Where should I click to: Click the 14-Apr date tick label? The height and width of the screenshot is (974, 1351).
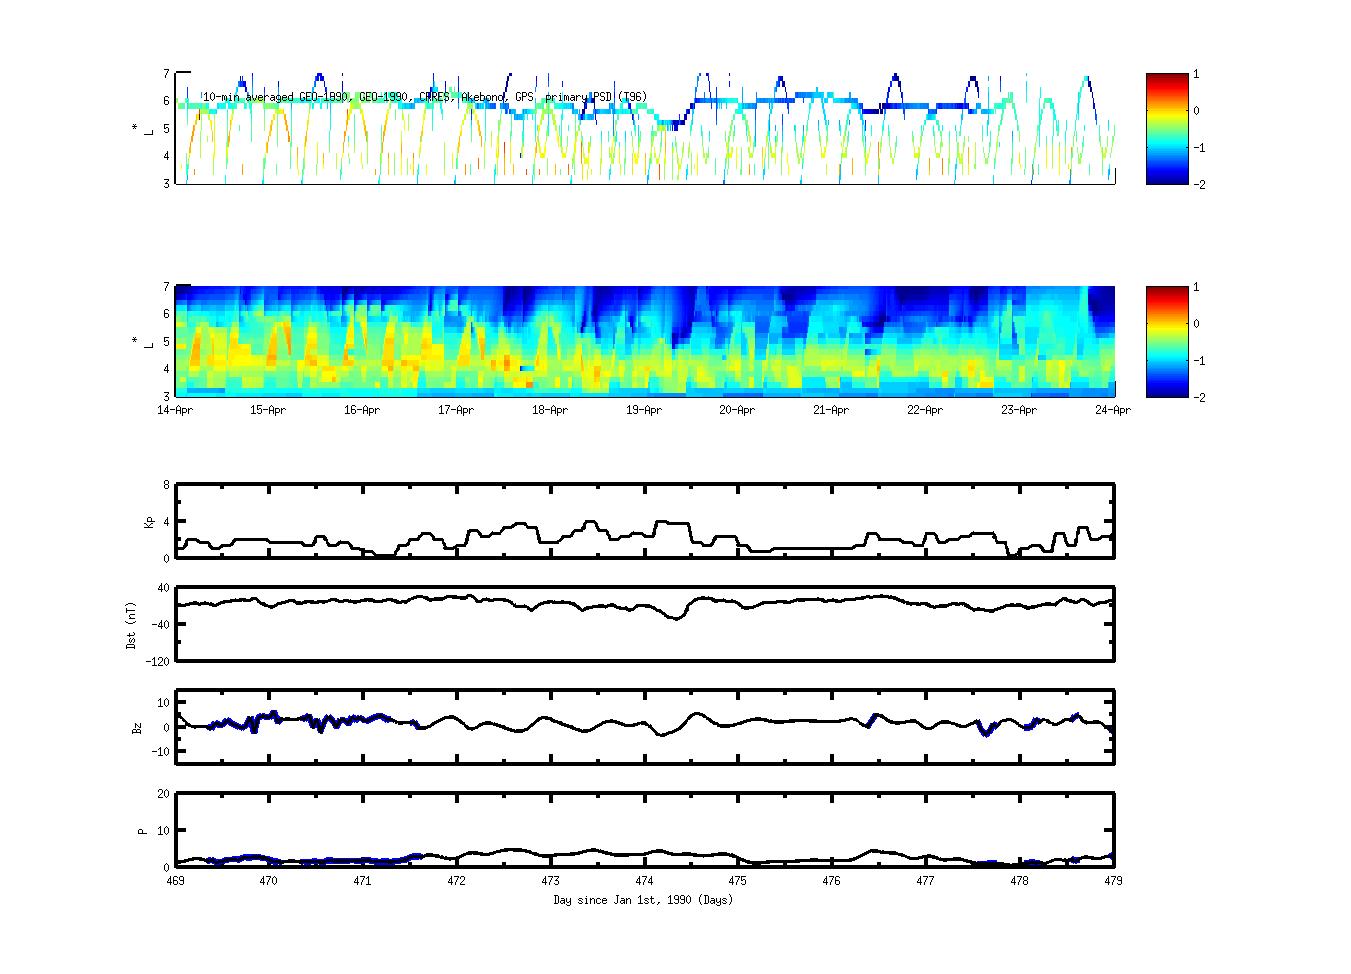click(175, 410)
